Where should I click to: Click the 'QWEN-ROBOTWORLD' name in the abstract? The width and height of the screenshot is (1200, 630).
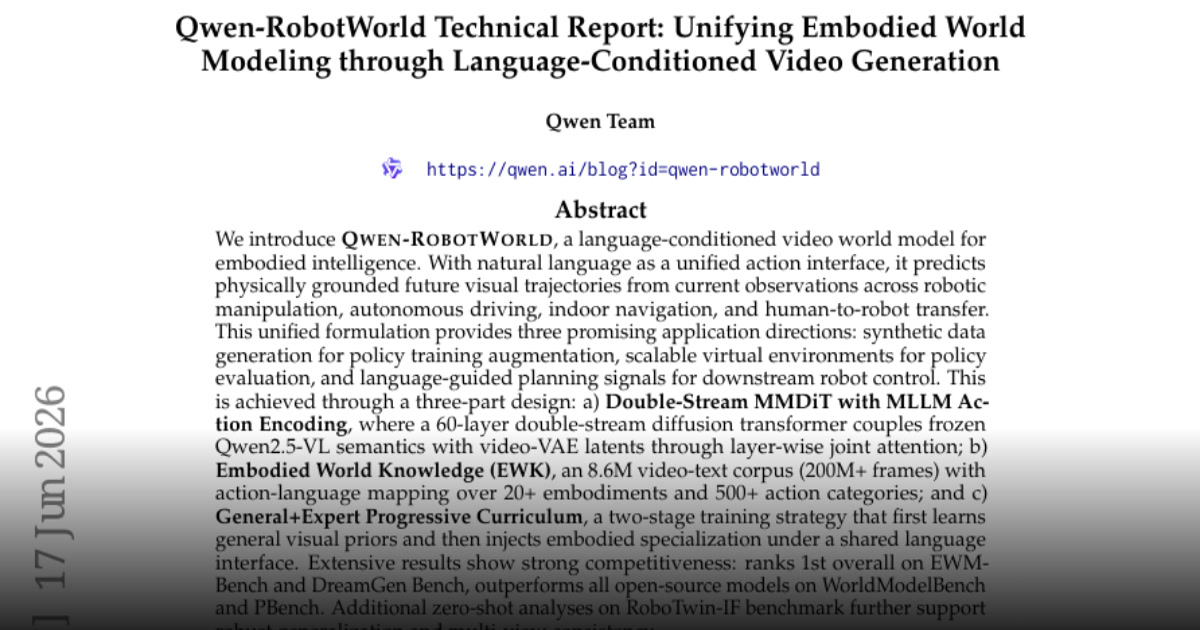click(x=447, y=240)
